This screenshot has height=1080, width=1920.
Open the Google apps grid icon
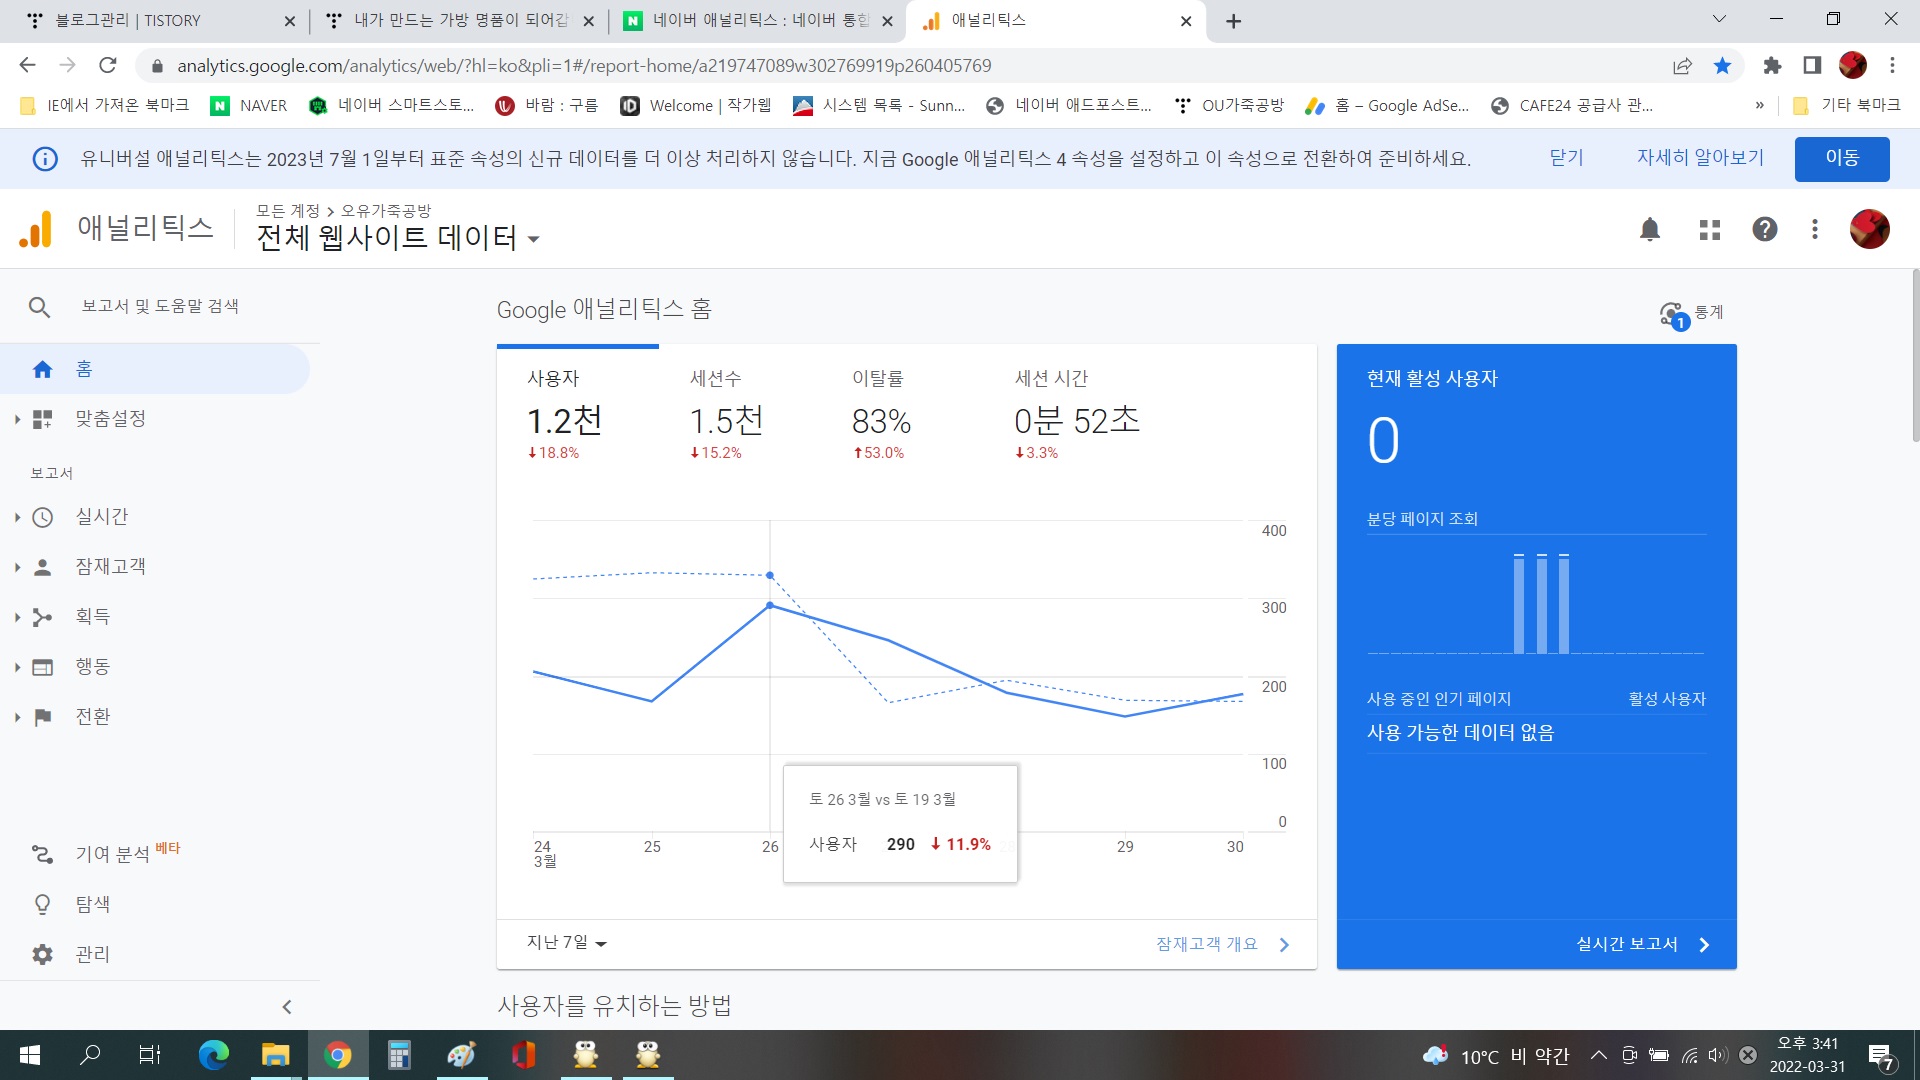click(1710, 230)
